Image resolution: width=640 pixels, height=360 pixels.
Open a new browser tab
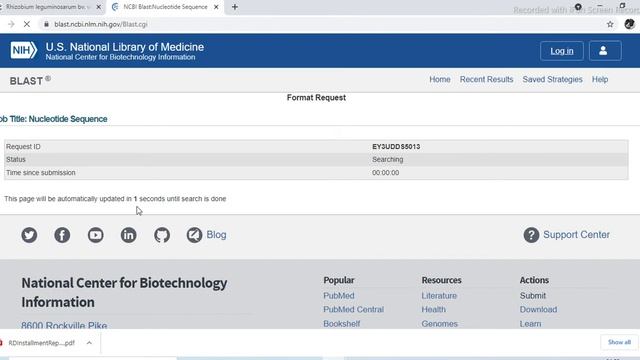(x=235, y=7)
